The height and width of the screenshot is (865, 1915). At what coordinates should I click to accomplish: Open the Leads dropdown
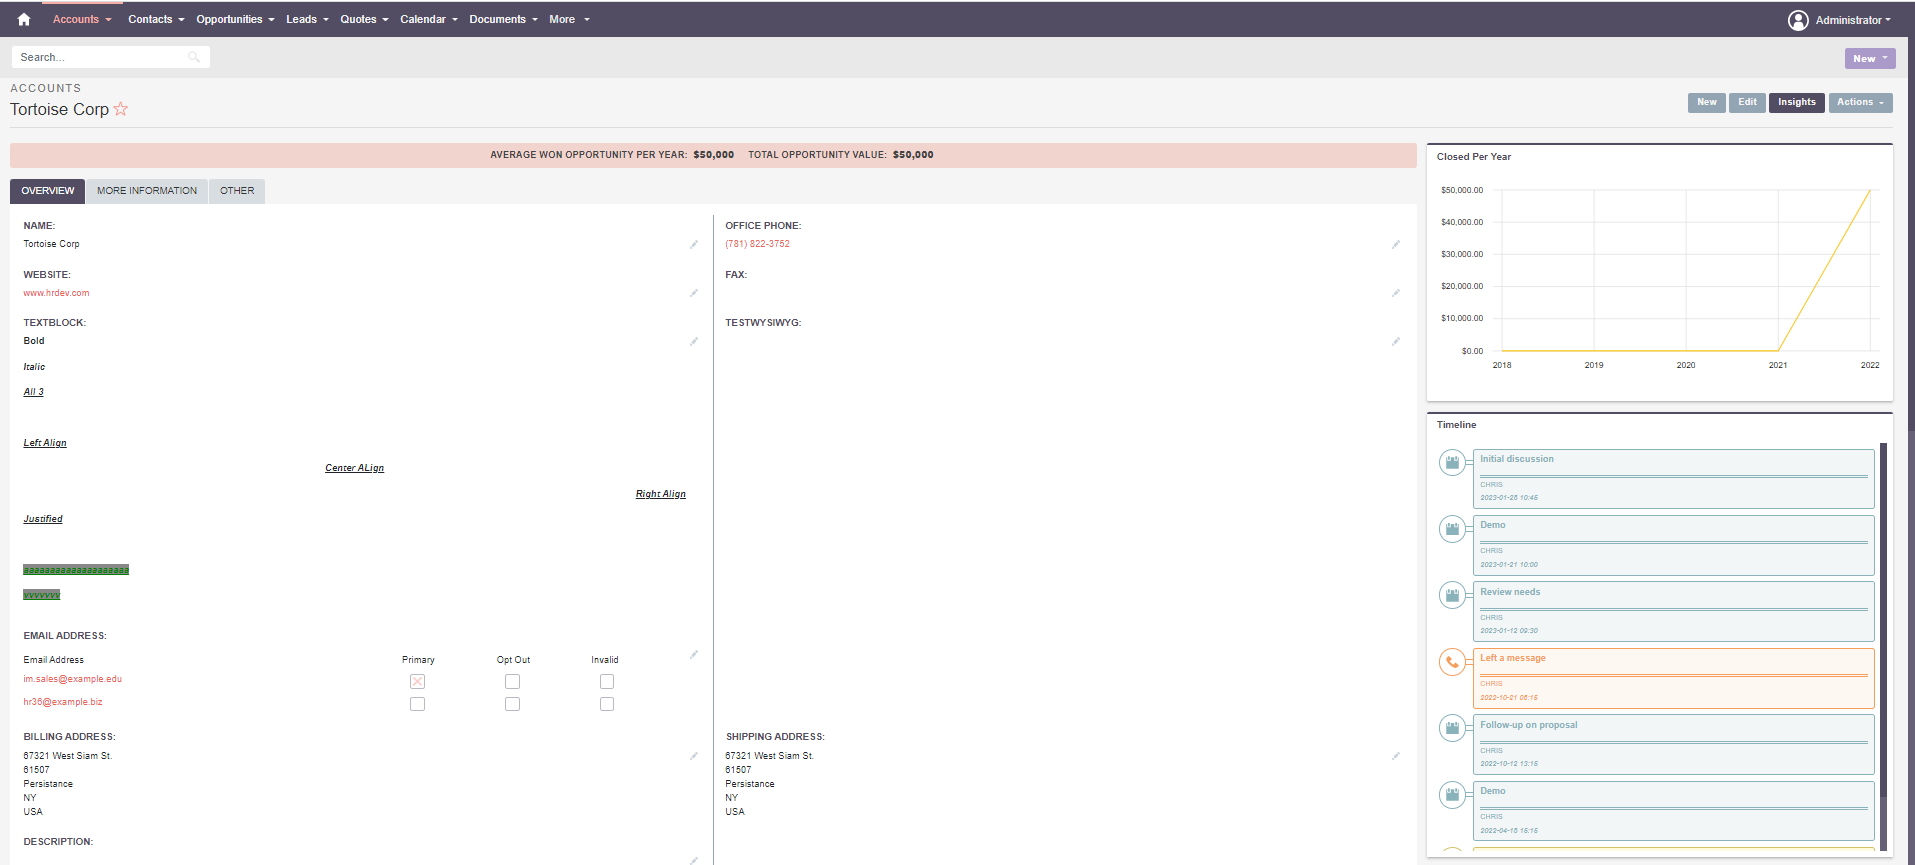pos(307,19)
